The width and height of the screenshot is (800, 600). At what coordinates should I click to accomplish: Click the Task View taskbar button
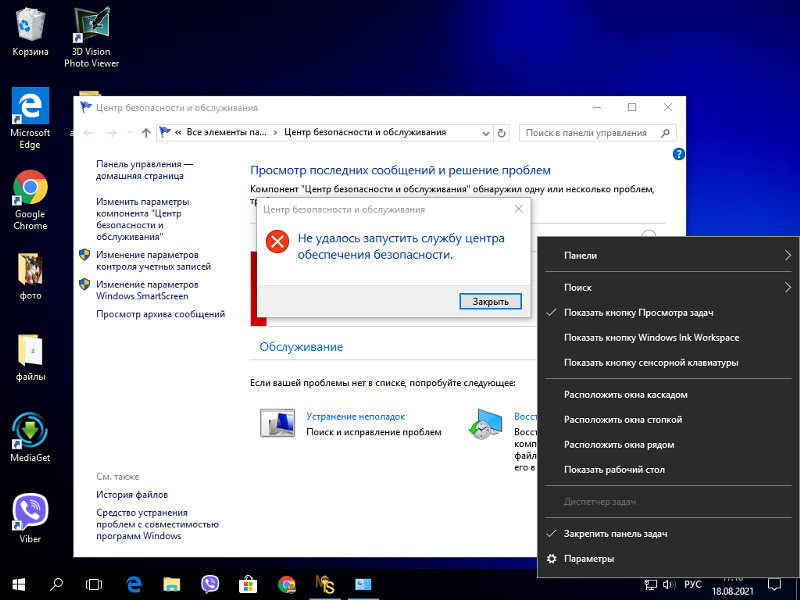[94, 584]
